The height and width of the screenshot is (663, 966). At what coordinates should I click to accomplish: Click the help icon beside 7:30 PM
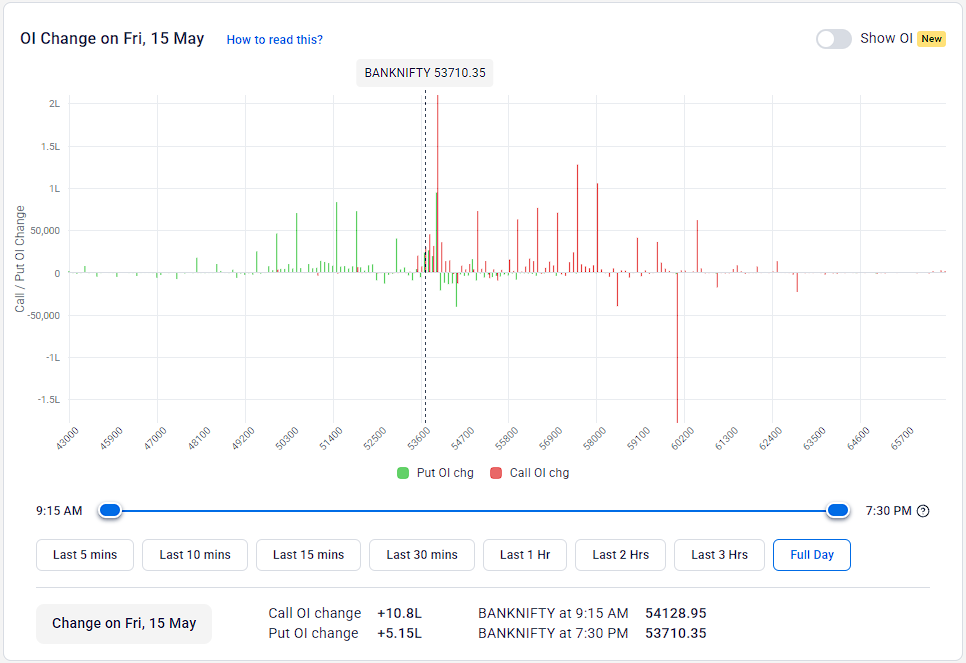point(923,511)
